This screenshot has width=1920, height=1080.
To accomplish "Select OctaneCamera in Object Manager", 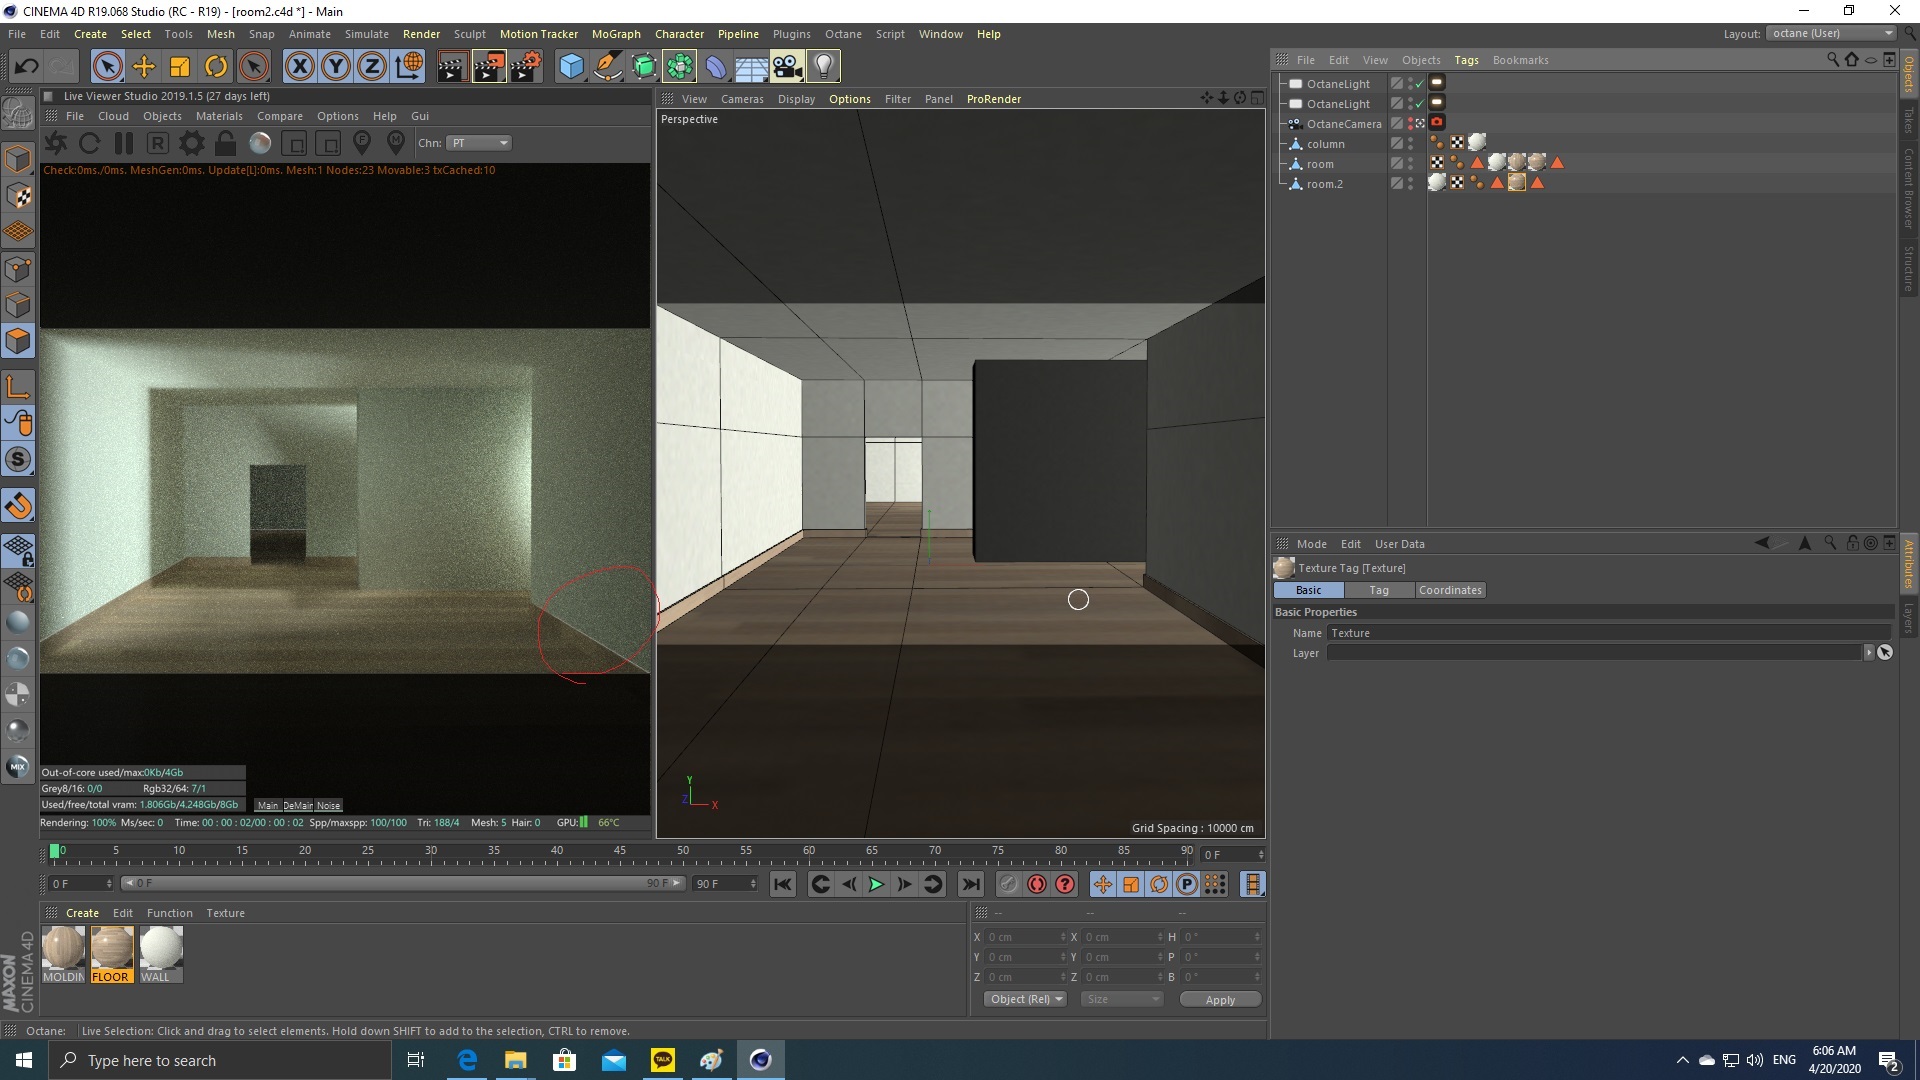I will [1343, 124].
